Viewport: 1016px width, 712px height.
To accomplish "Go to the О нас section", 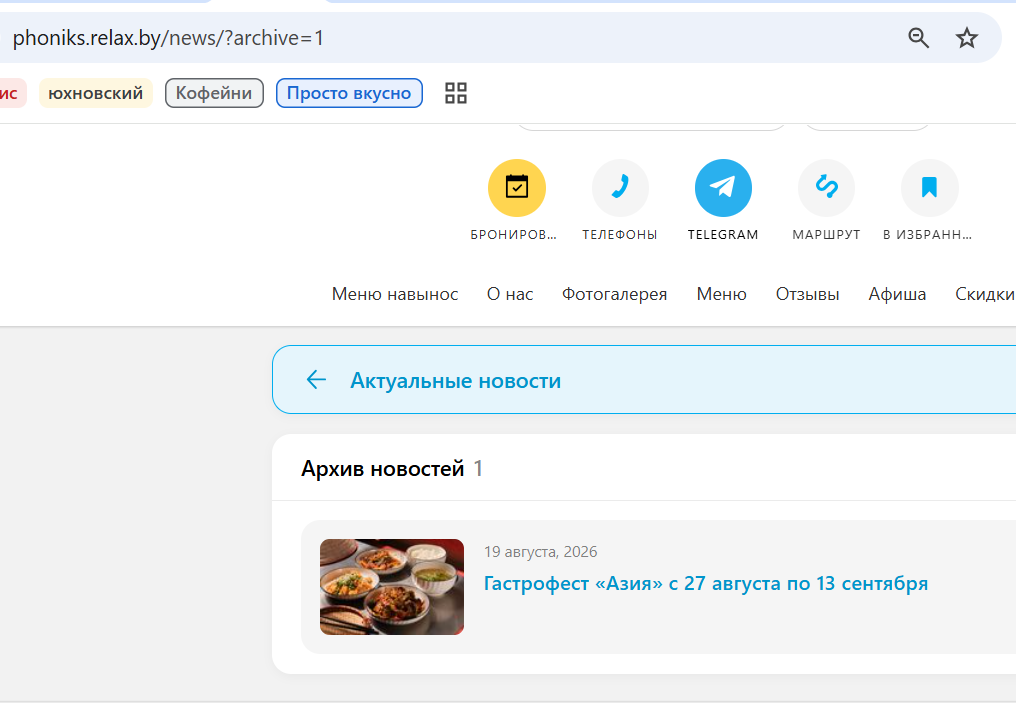I will tap(510, 294).
